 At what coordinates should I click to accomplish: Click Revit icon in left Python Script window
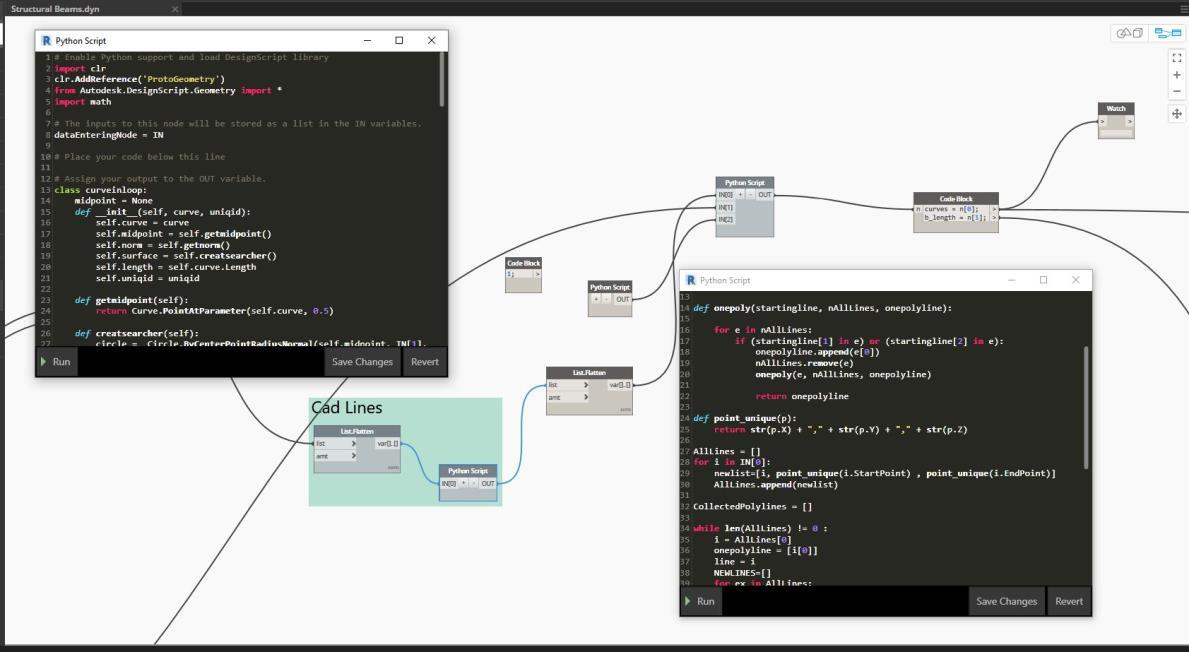click(46, 41)
